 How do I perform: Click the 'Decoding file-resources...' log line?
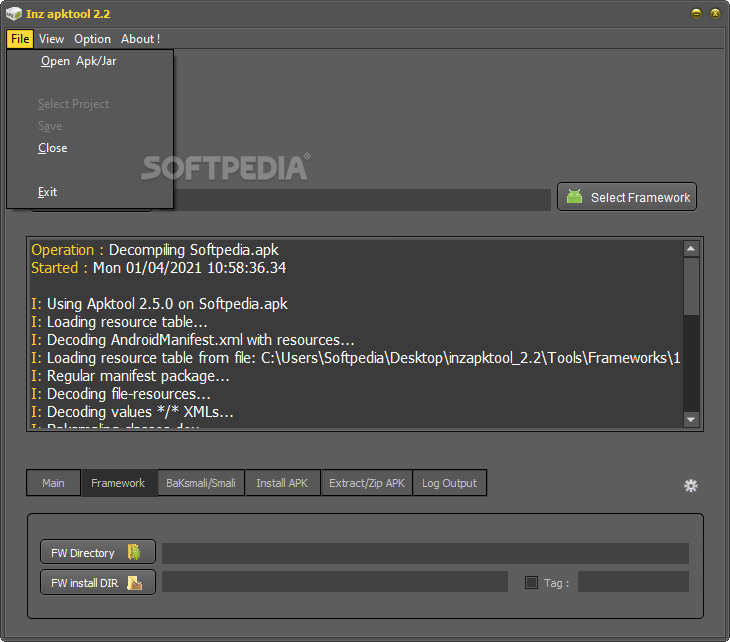coord(121,394)
